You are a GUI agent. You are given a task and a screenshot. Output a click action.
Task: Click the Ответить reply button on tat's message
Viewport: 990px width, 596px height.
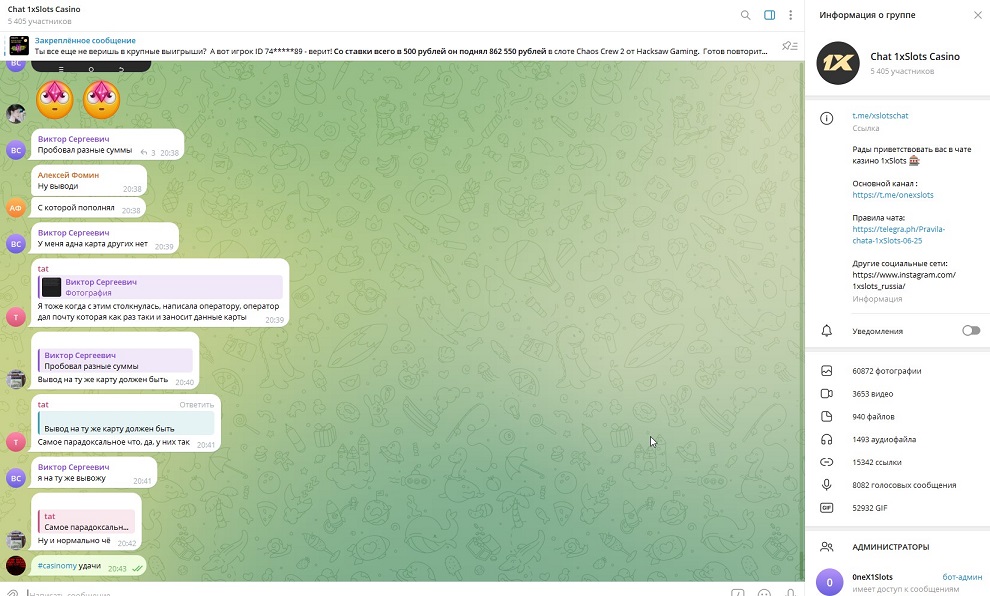tap(196, 405)
